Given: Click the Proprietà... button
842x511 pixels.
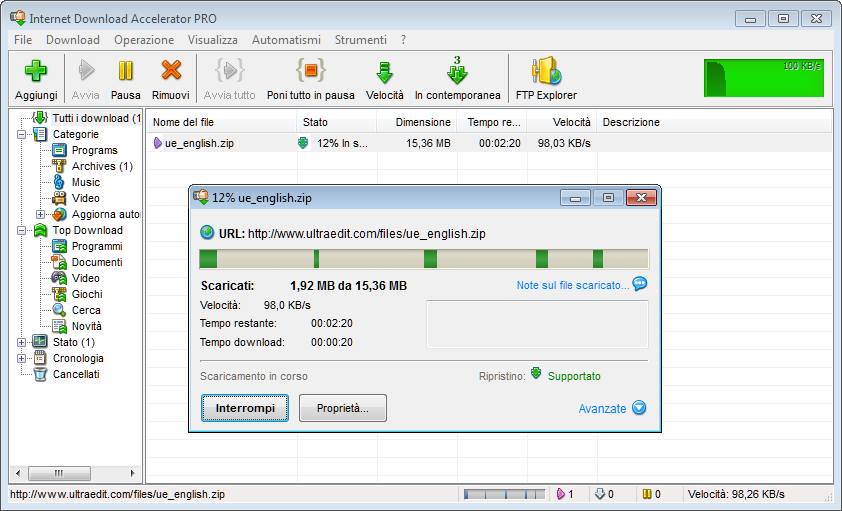Looking at the screenshot, I should point(343,408).
